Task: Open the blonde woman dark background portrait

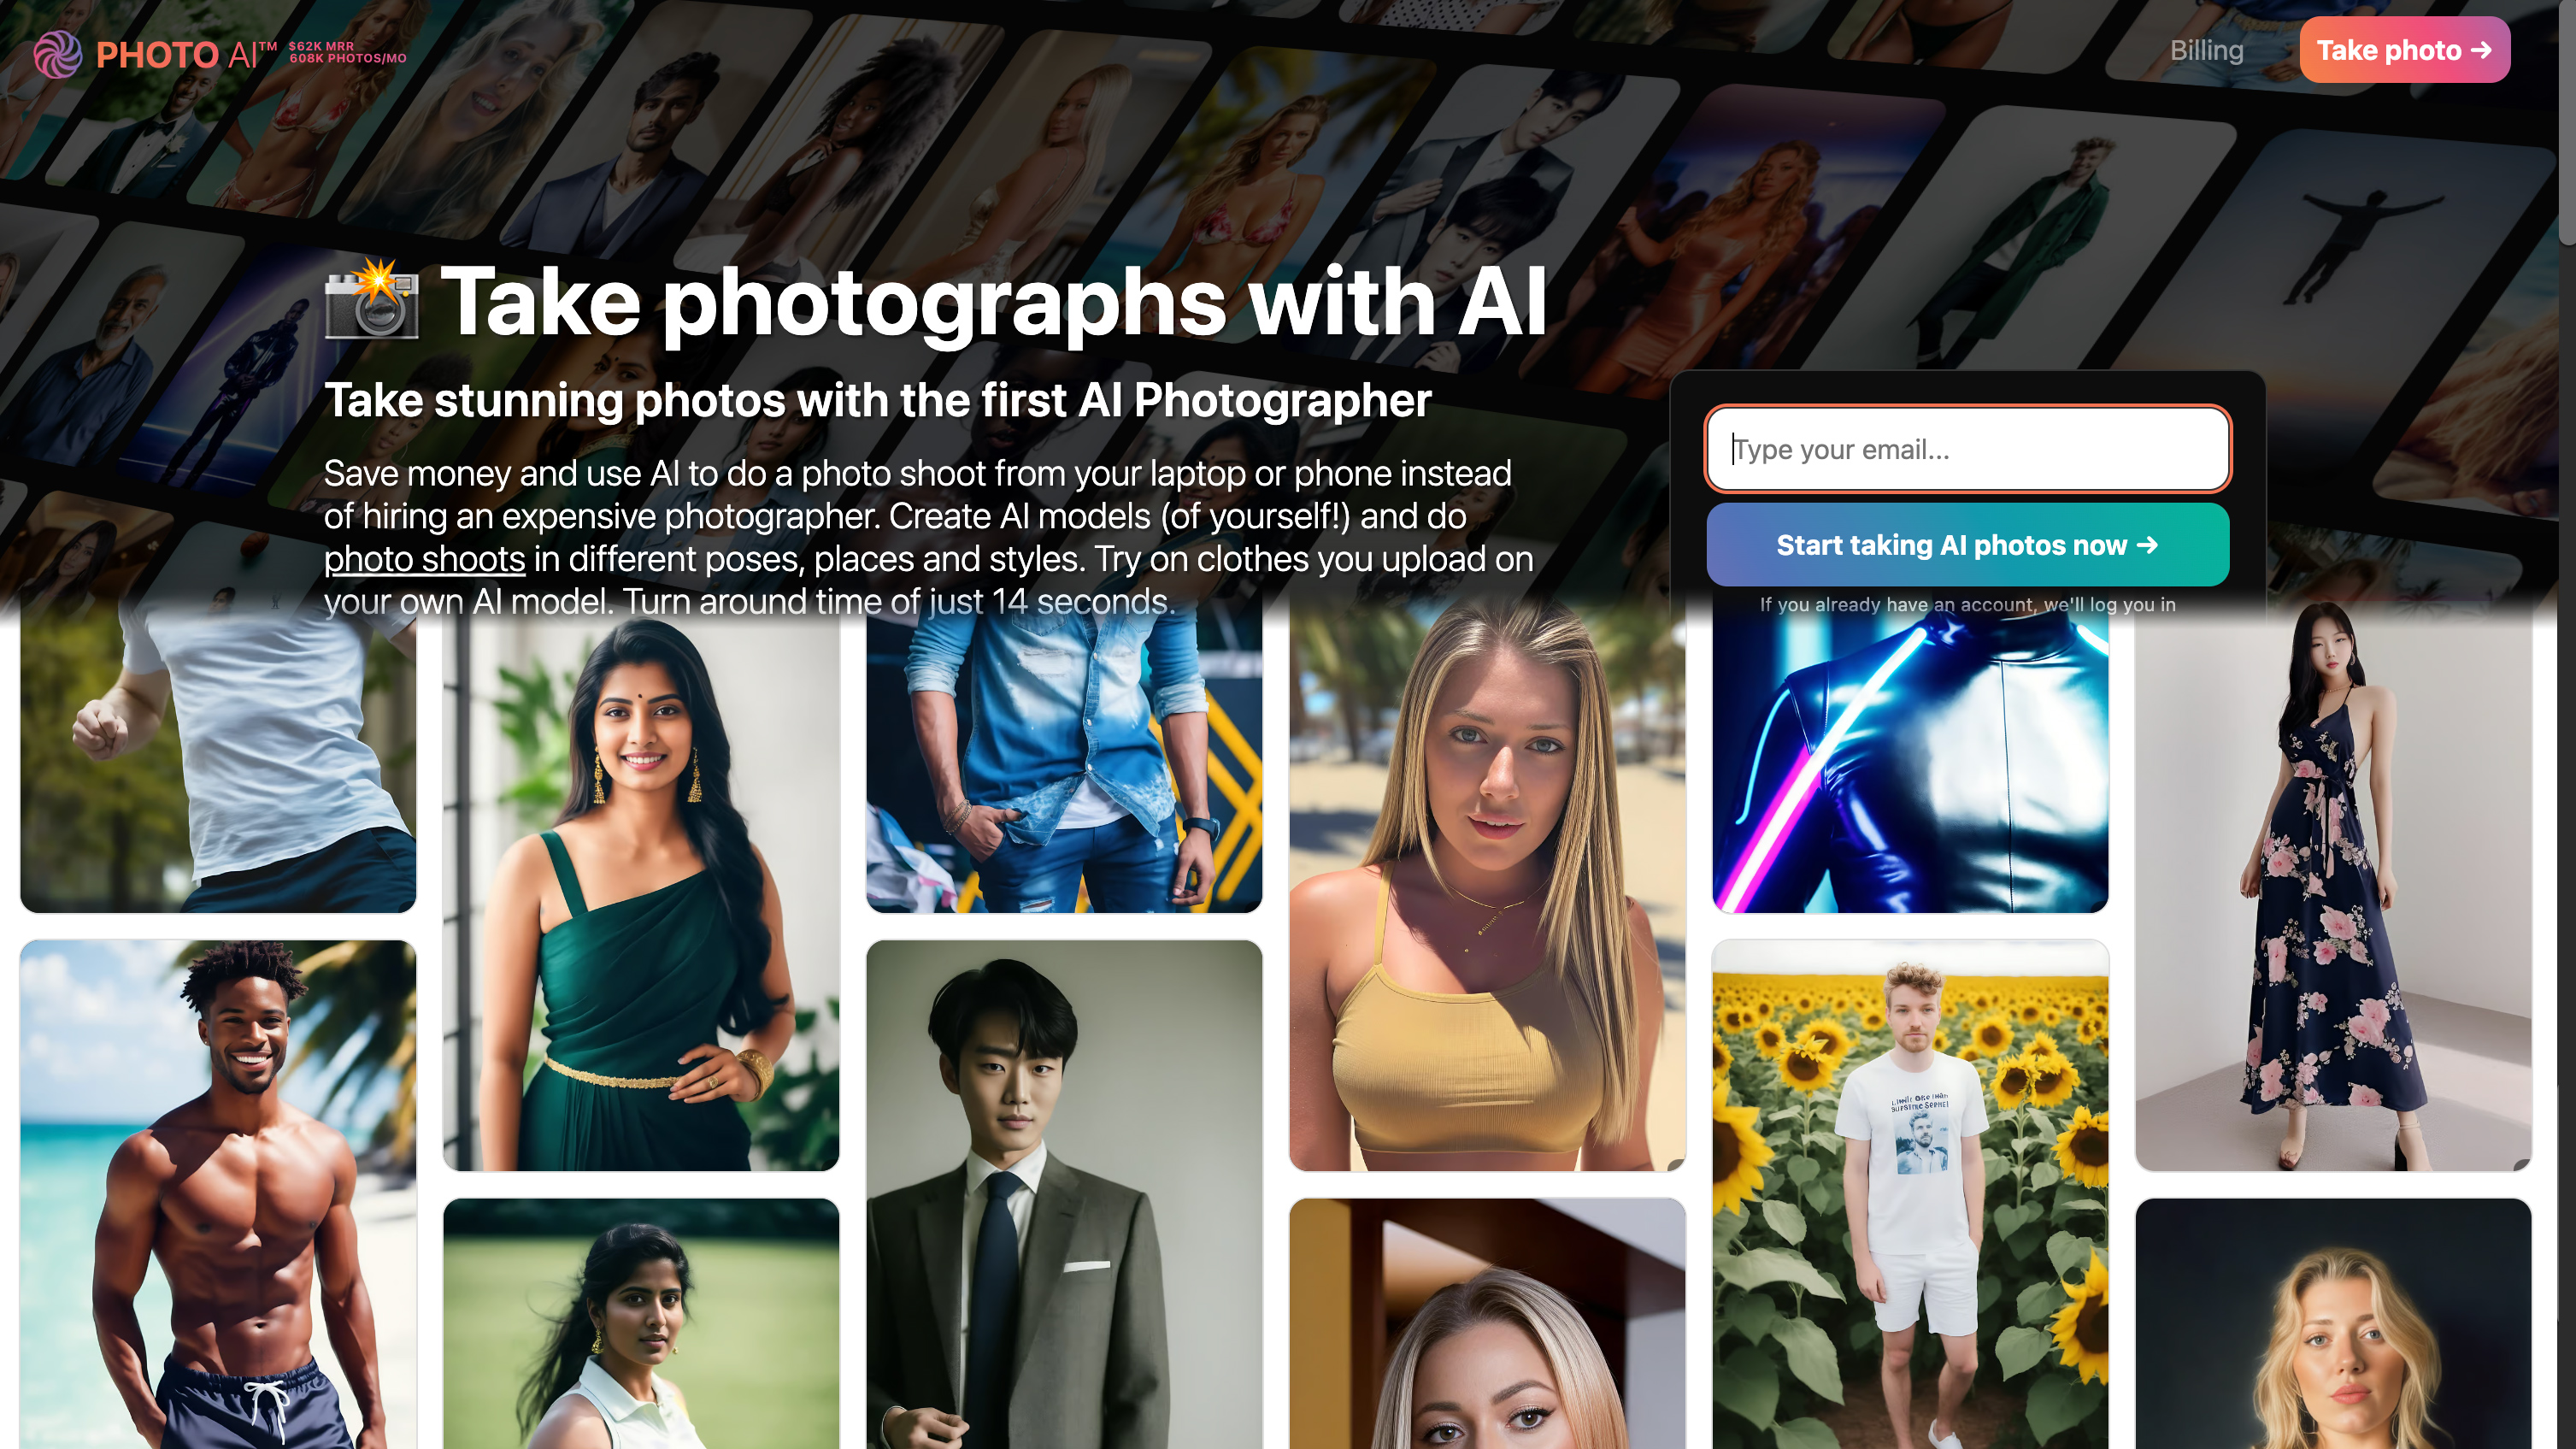Action: [x=2333, y=1324]
